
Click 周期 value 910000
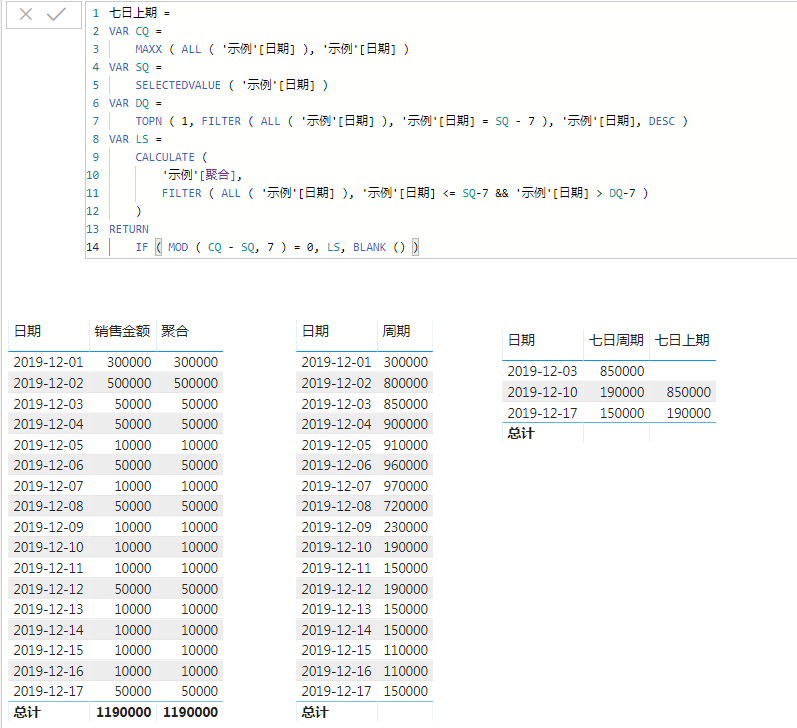(406, 445)
